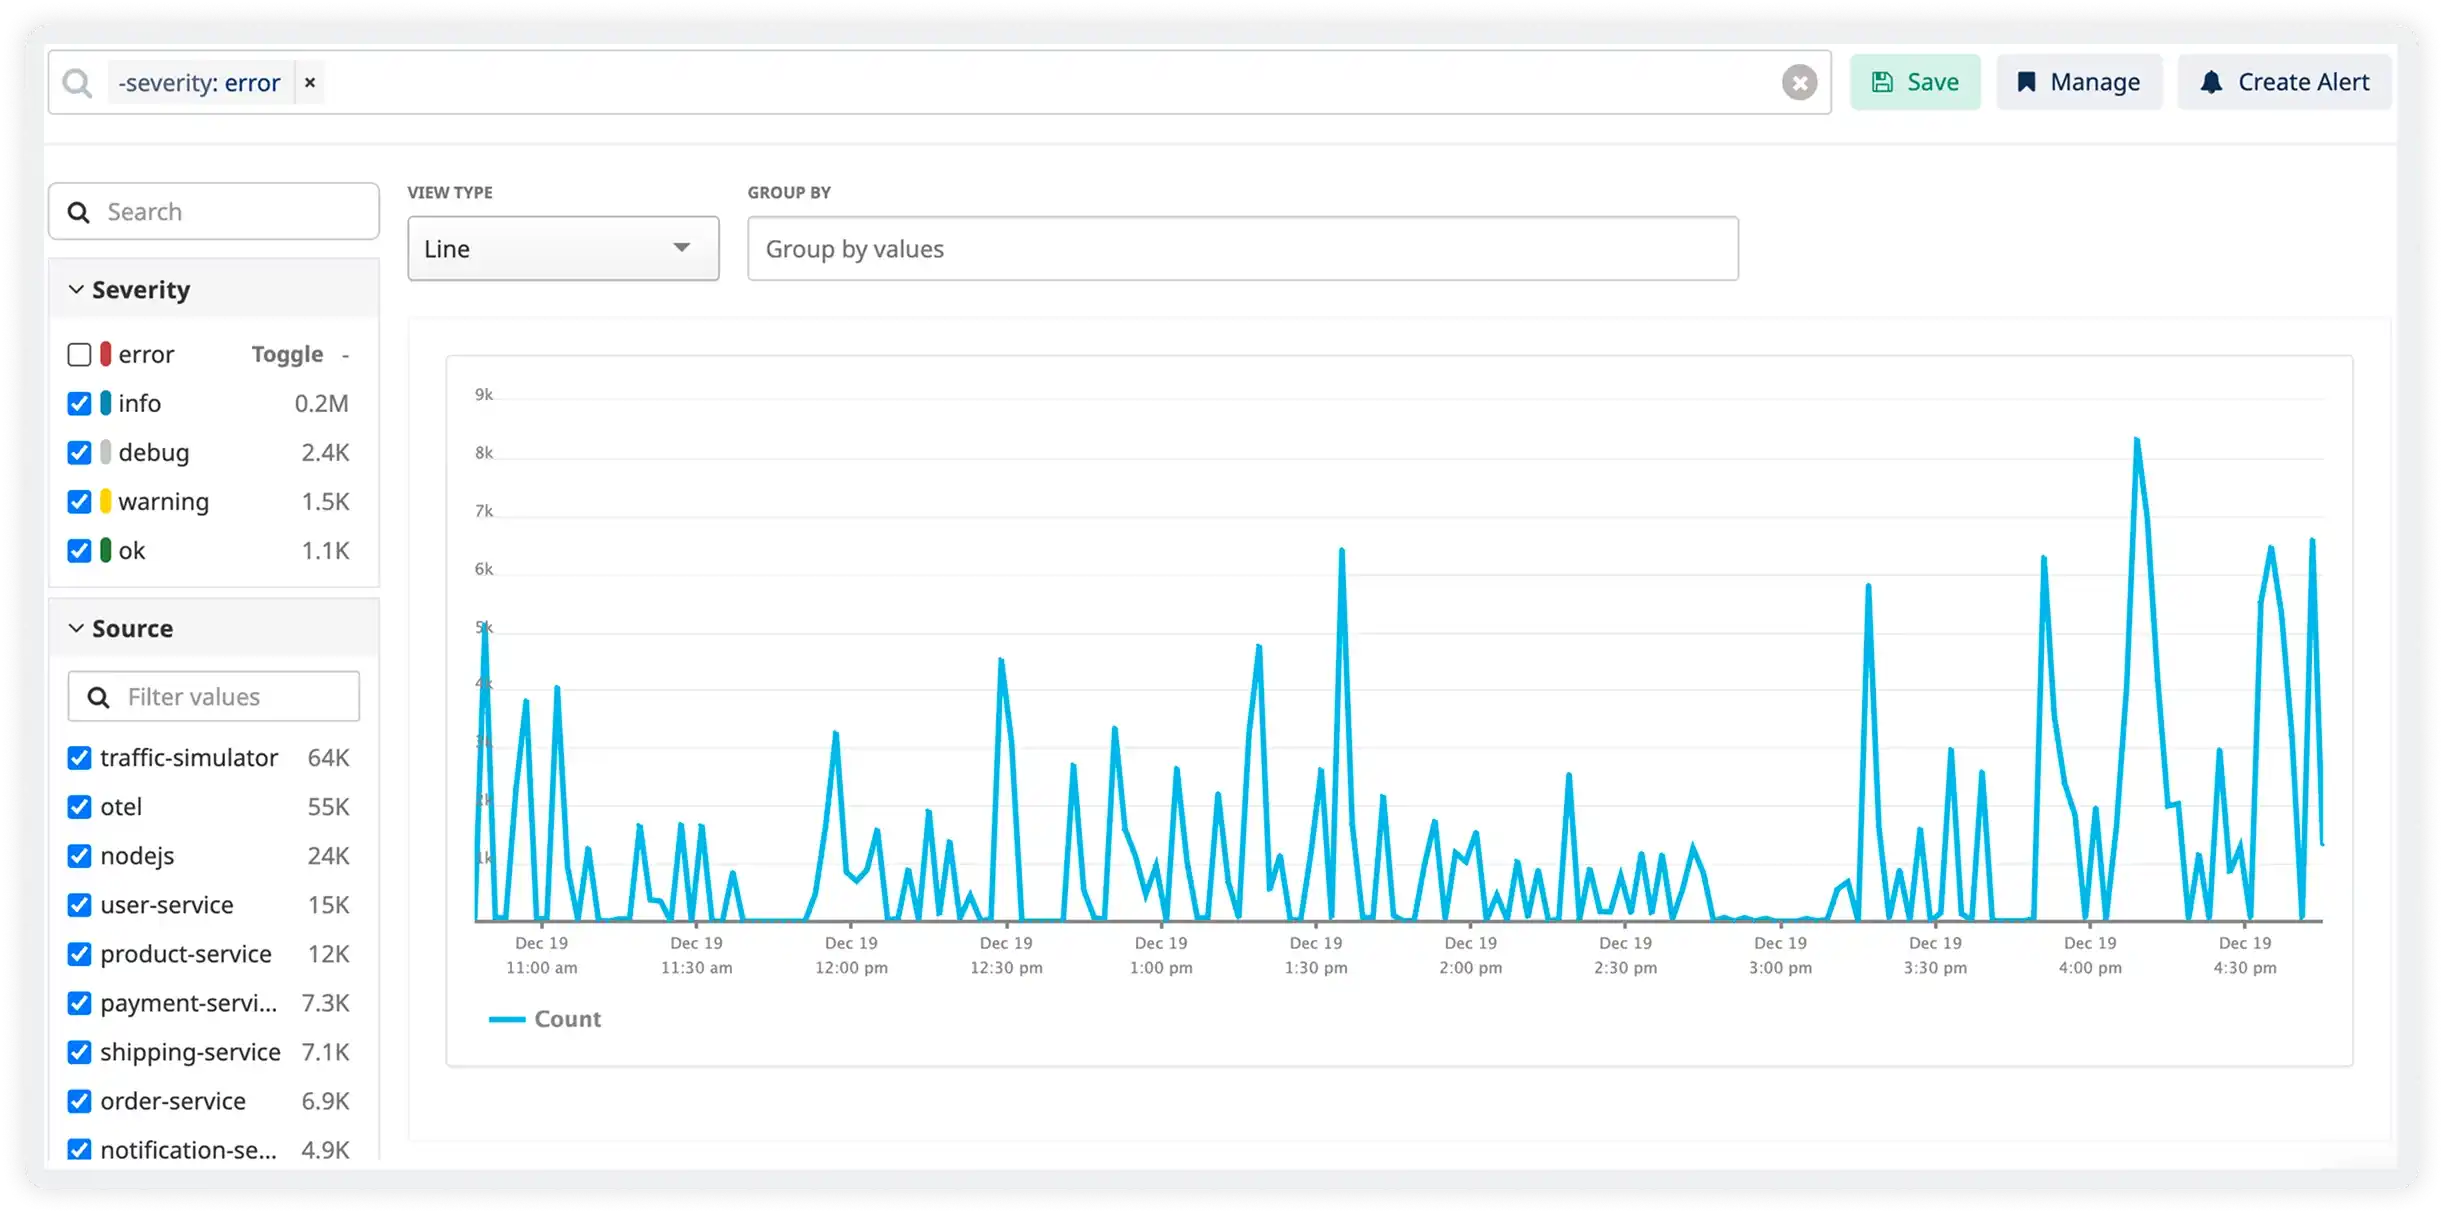This screenshot has height=1214, width=2444.
Task: Click the Save disk icon
Action: [x=1884, y=82]
